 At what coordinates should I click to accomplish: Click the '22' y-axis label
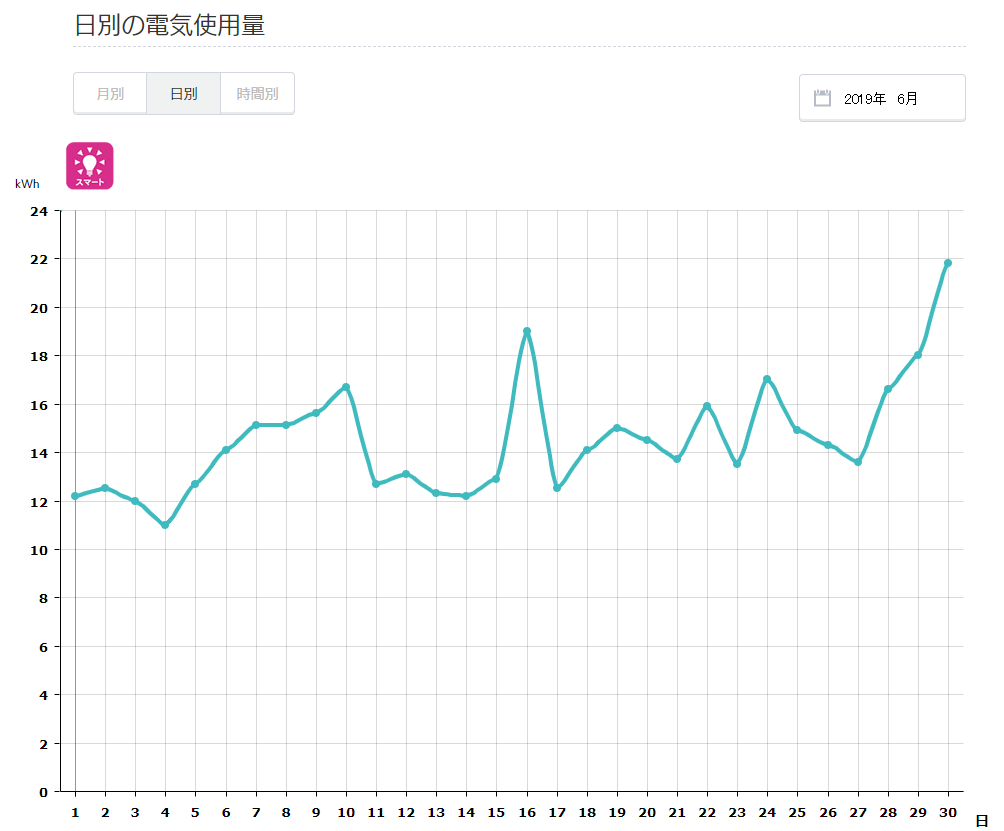coord(39,259)
